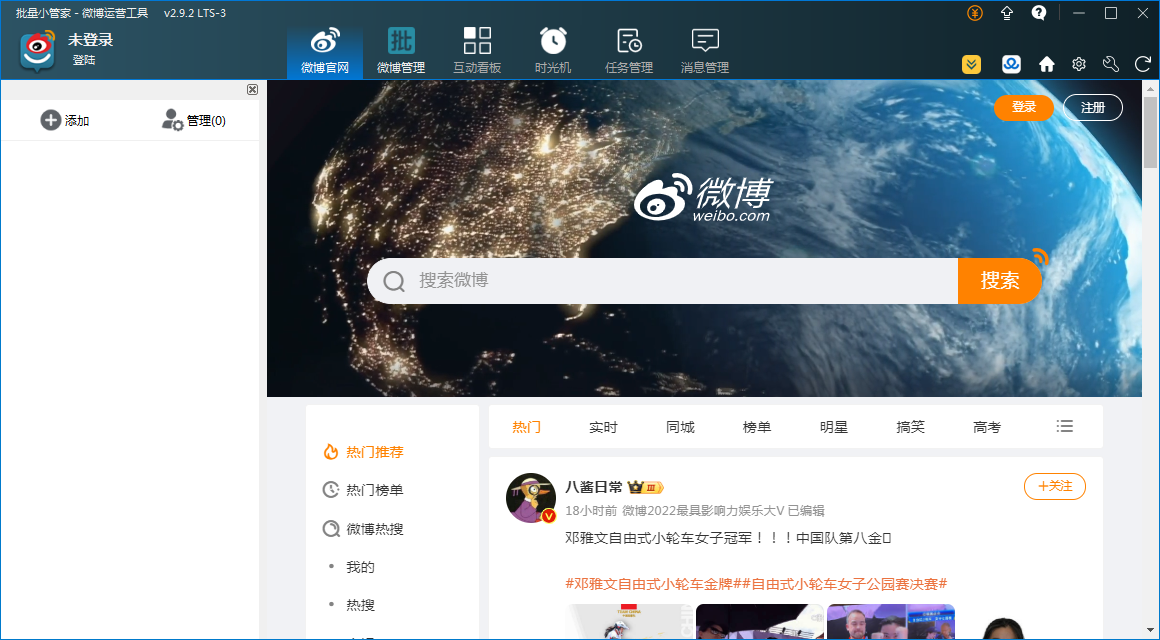Click the orange 登录 button
The height and width of the screenshot is (640, 1160).
[x=1024, y=107]
